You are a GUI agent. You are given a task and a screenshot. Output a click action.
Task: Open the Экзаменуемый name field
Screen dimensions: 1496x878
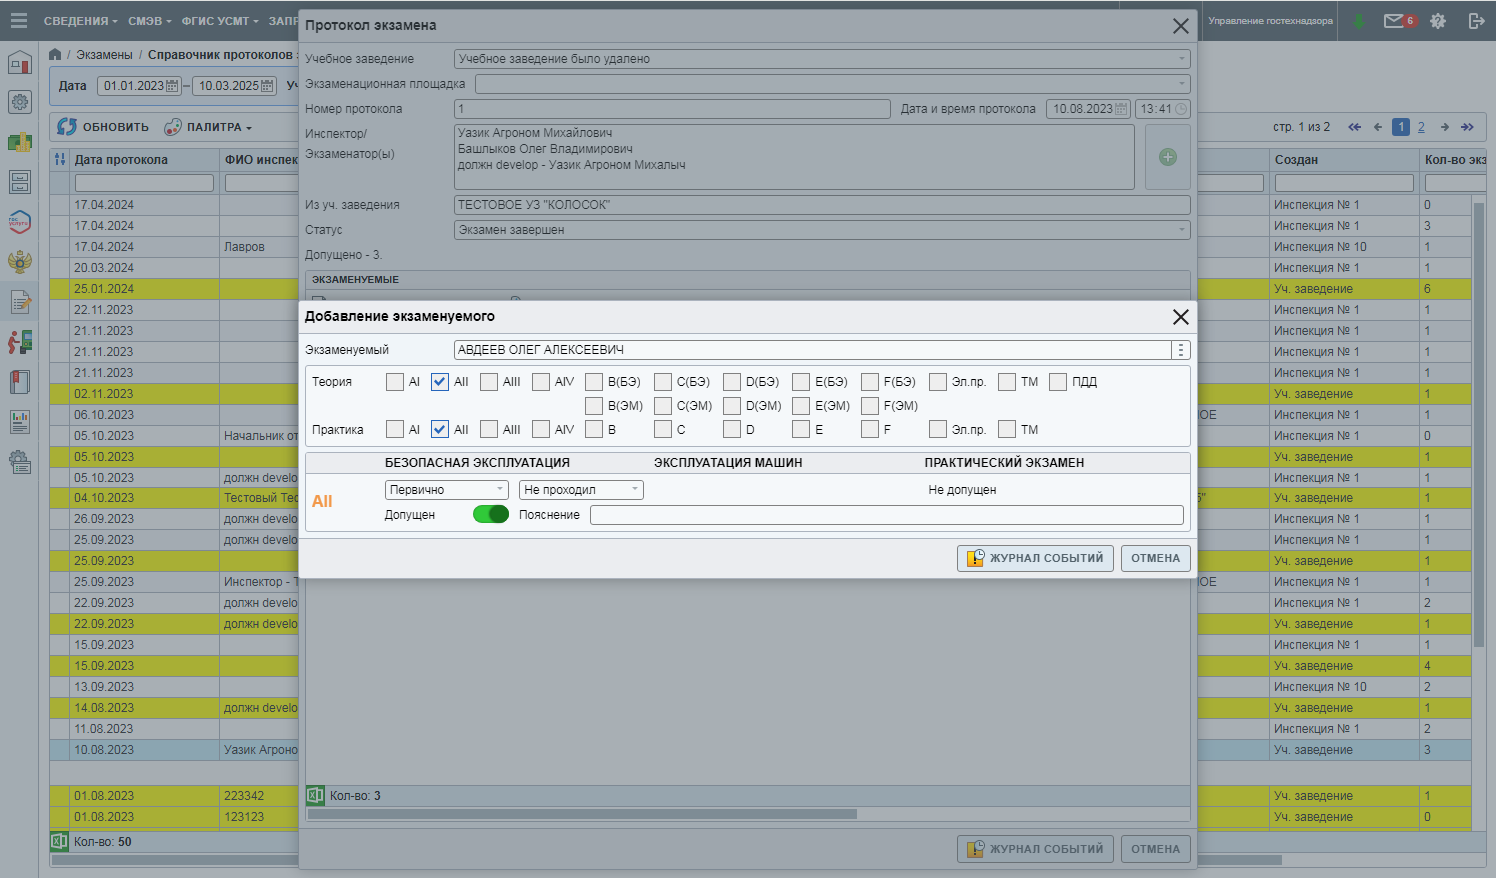[x=812, y=350]
